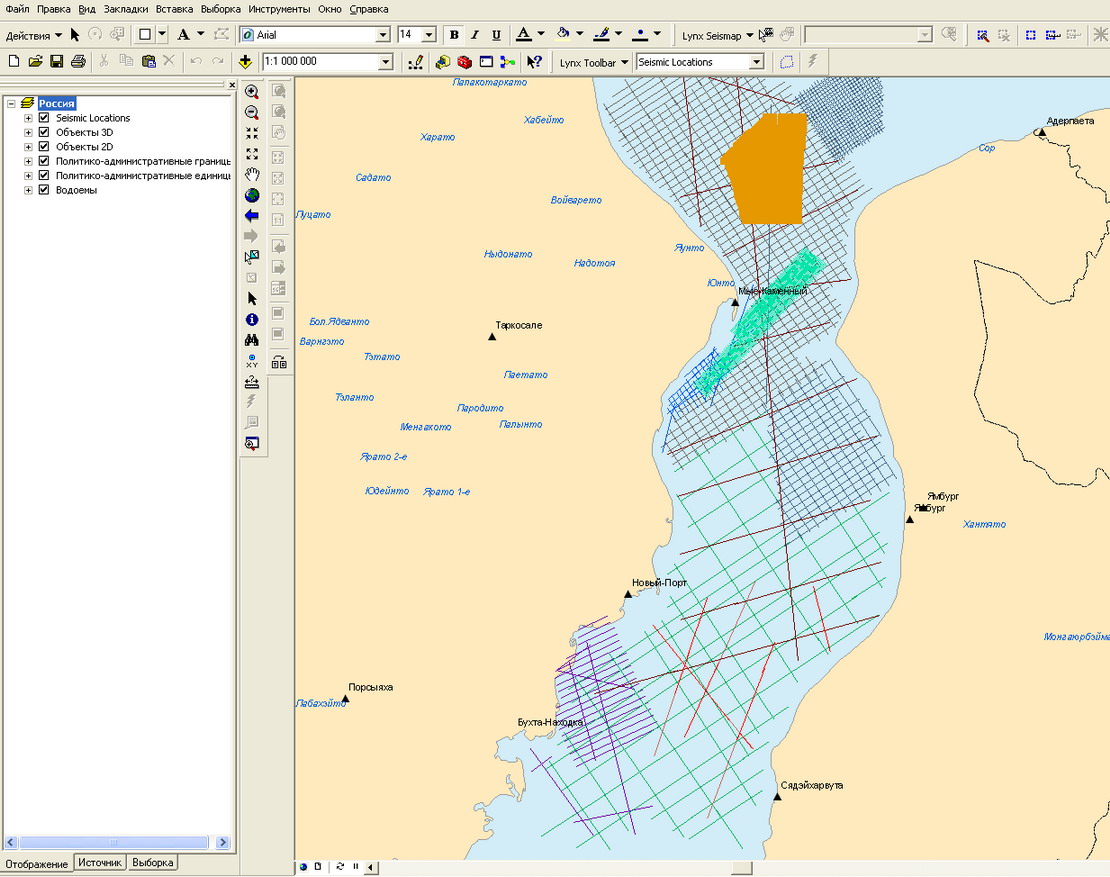1110x877 pixels.
Task: Open the Инструменты menu
Action: [279, 9]
